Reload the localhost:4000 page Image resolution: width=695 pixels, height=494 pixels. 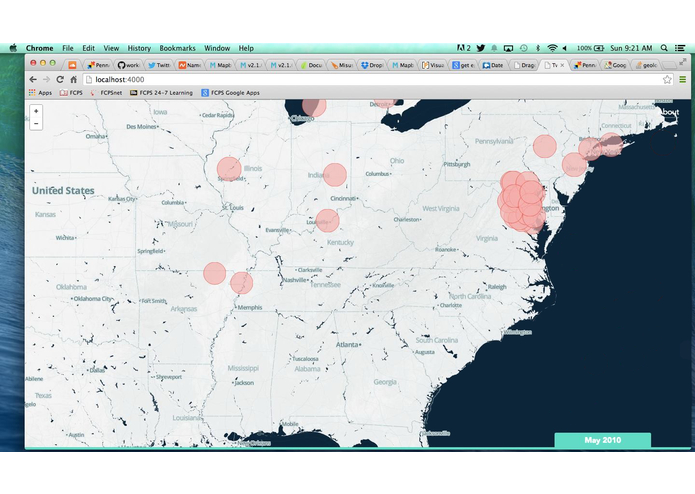(60, 79)
